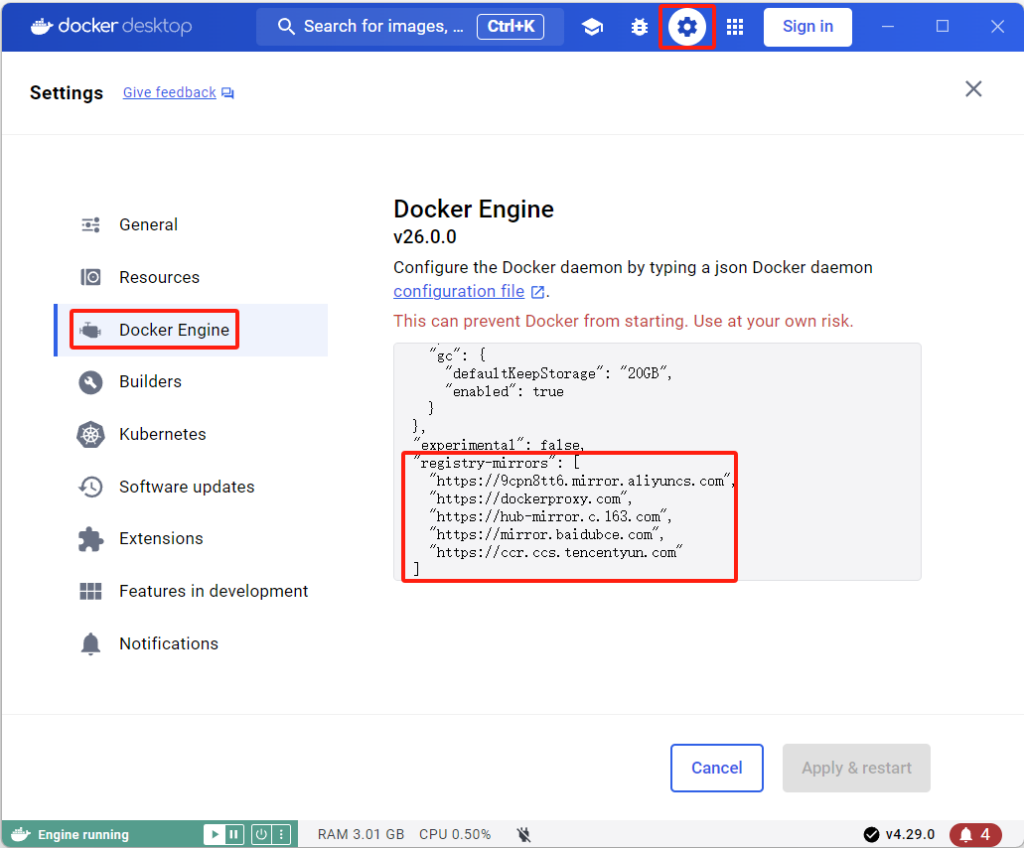Open the extensions grid icon in header
1024x848 pixels.
pos(735,27)
